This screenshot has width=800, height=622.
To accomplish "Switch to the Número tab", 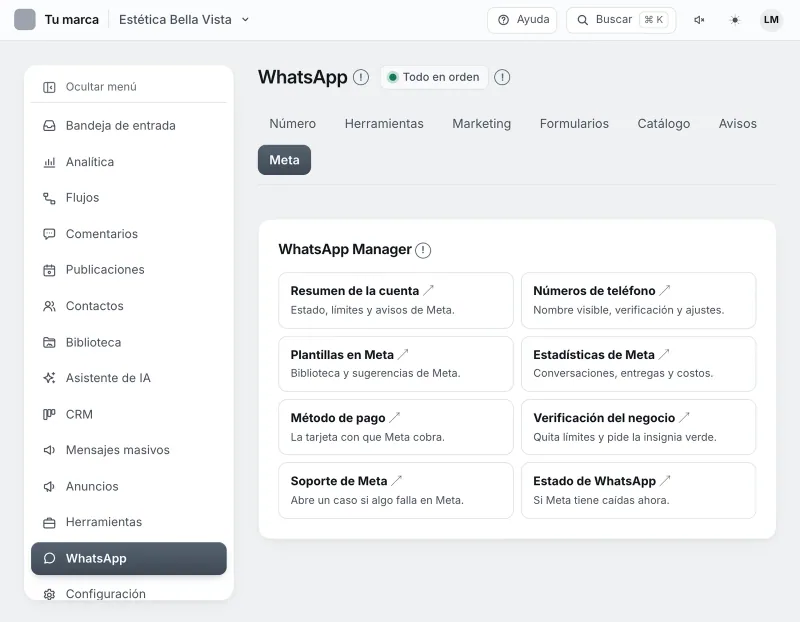I will [292, 123].
